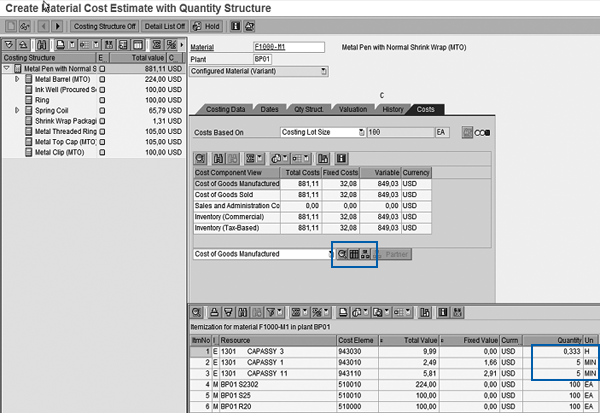600x413 pixels.
Task: Click the expand all nodes icon in tree toolbar
Action: pos(9,45)
